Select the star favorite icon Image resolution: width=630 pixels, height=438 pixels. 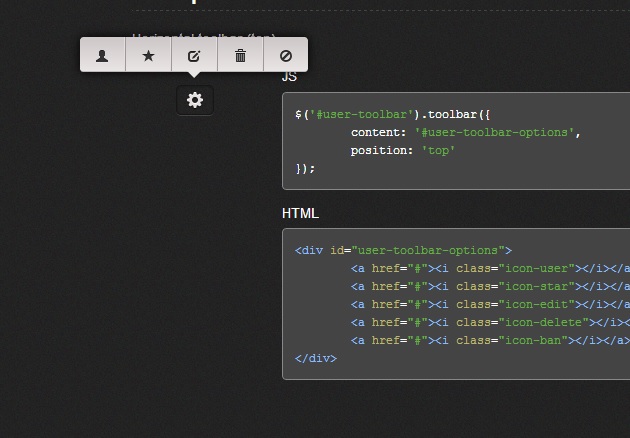tap(149, 56)
